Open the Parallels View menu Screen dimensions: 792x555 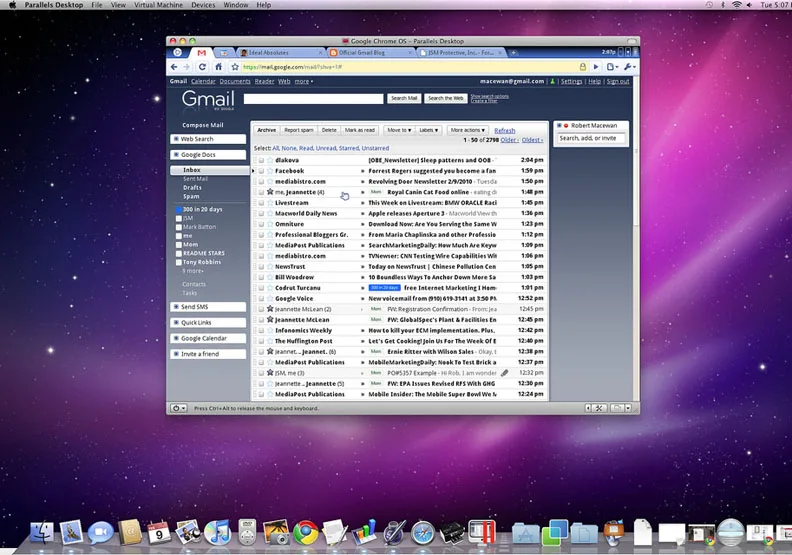tap(118, 5)
